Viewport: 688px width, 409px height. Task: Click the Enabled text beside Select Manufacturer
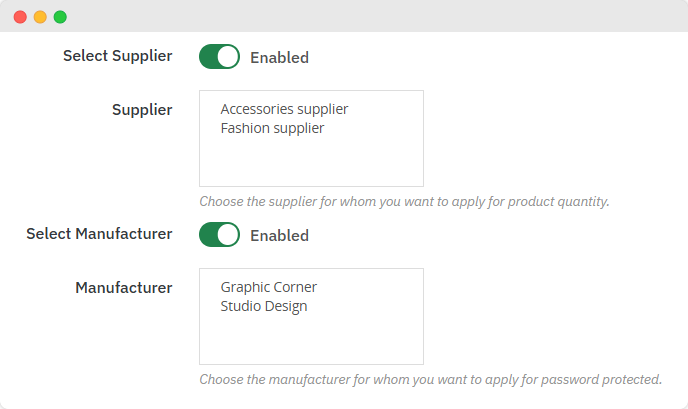click(x=279, y=236)
